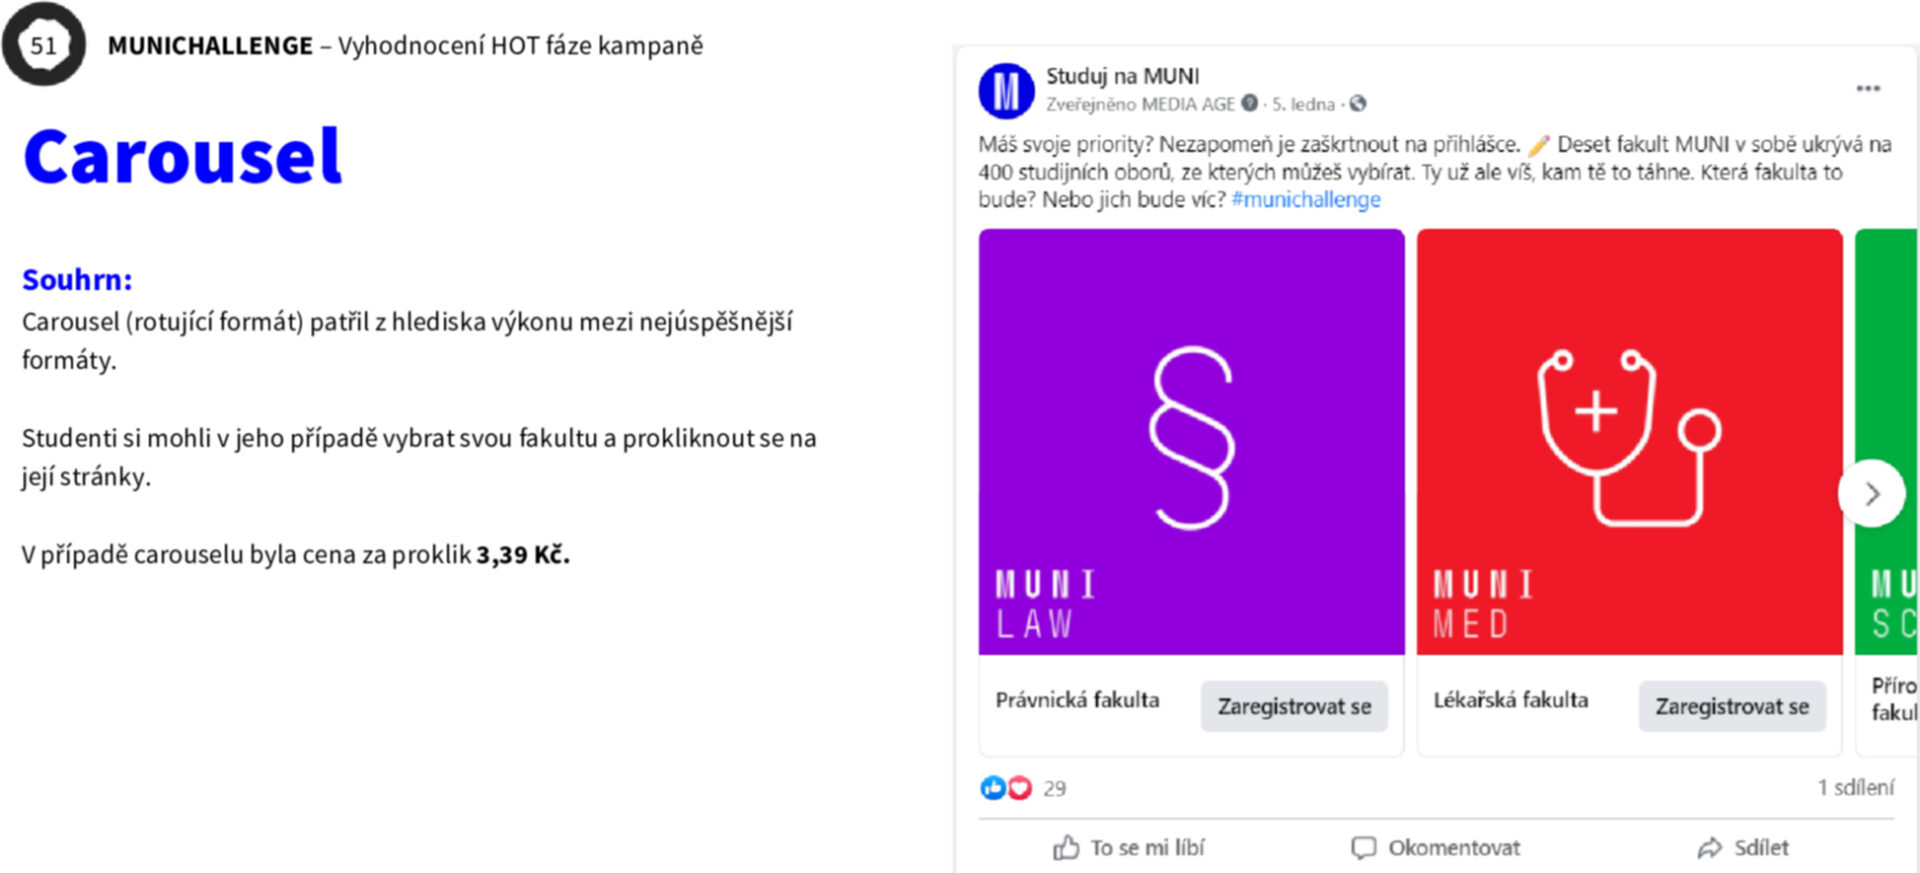Click Zaregistrovat se for Právnická fakulta
1920x873 pixels.
pos(1294,706)
